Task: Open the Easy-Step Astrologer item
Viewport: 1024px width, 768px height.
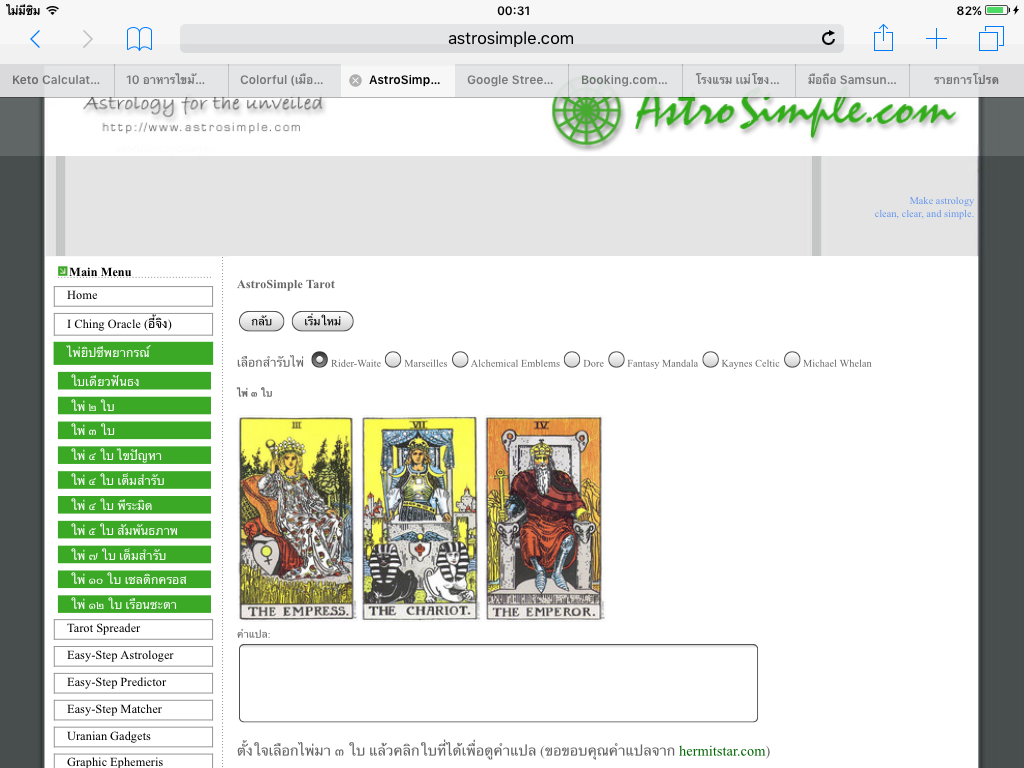Action: [133, 656]
